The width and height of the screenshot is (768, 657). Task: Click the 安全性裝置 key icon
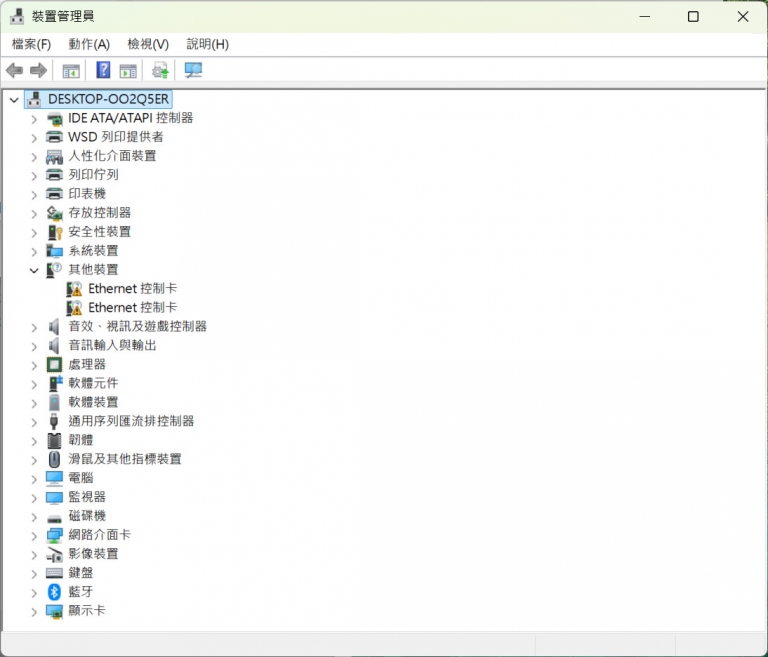coord(54,232)
